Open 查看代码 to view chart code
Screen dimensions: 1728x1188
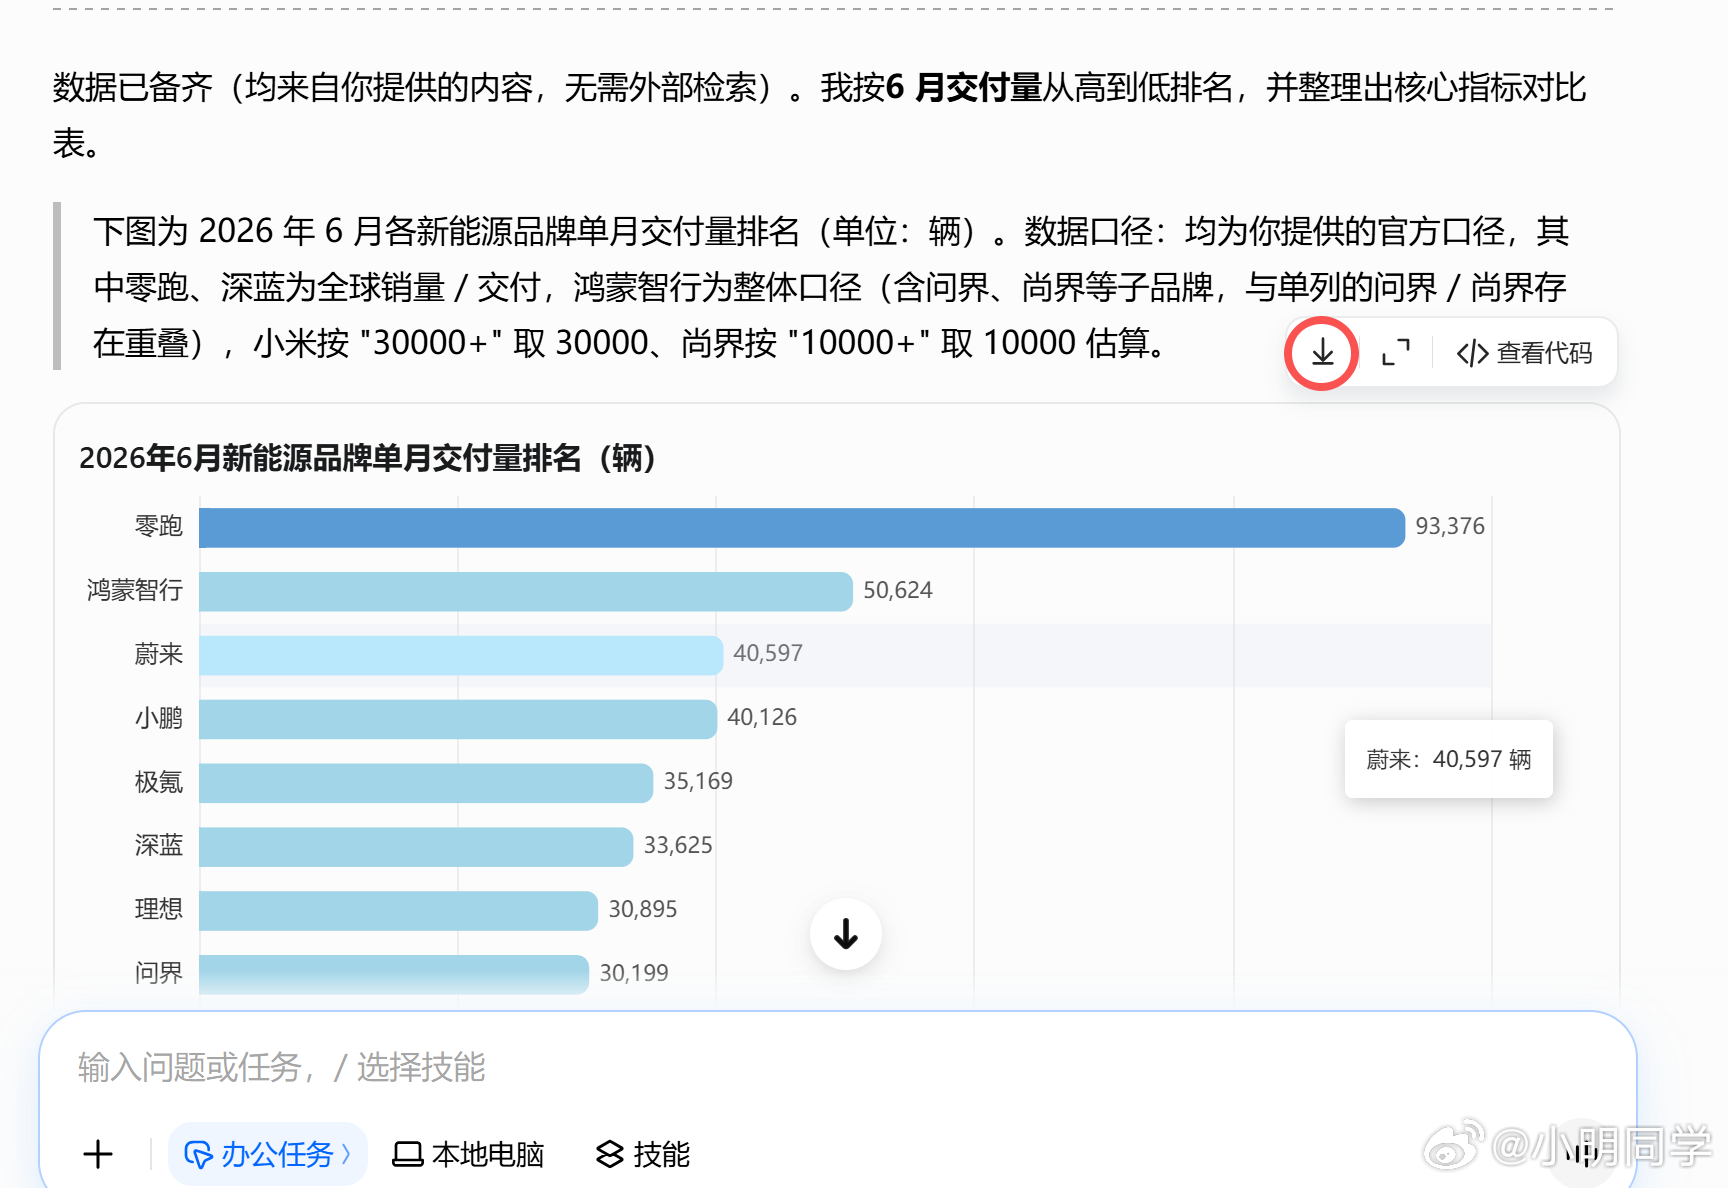pyautogui.click(x=1524, y=353)
